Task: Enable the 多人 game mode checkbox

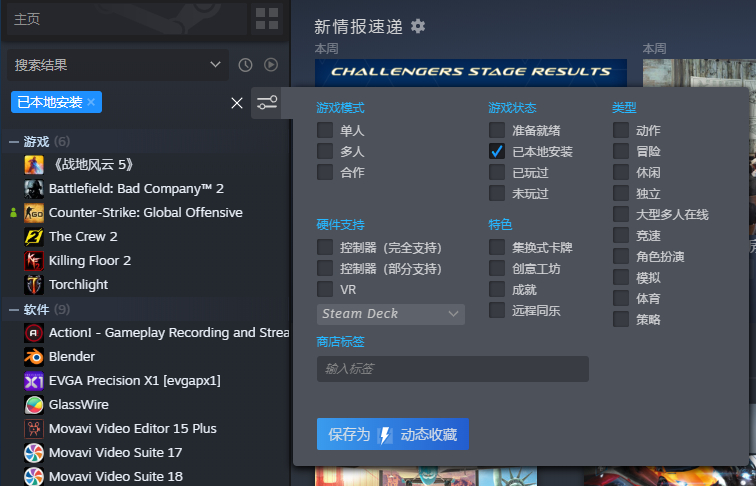Action: click(x=325, y=151)
